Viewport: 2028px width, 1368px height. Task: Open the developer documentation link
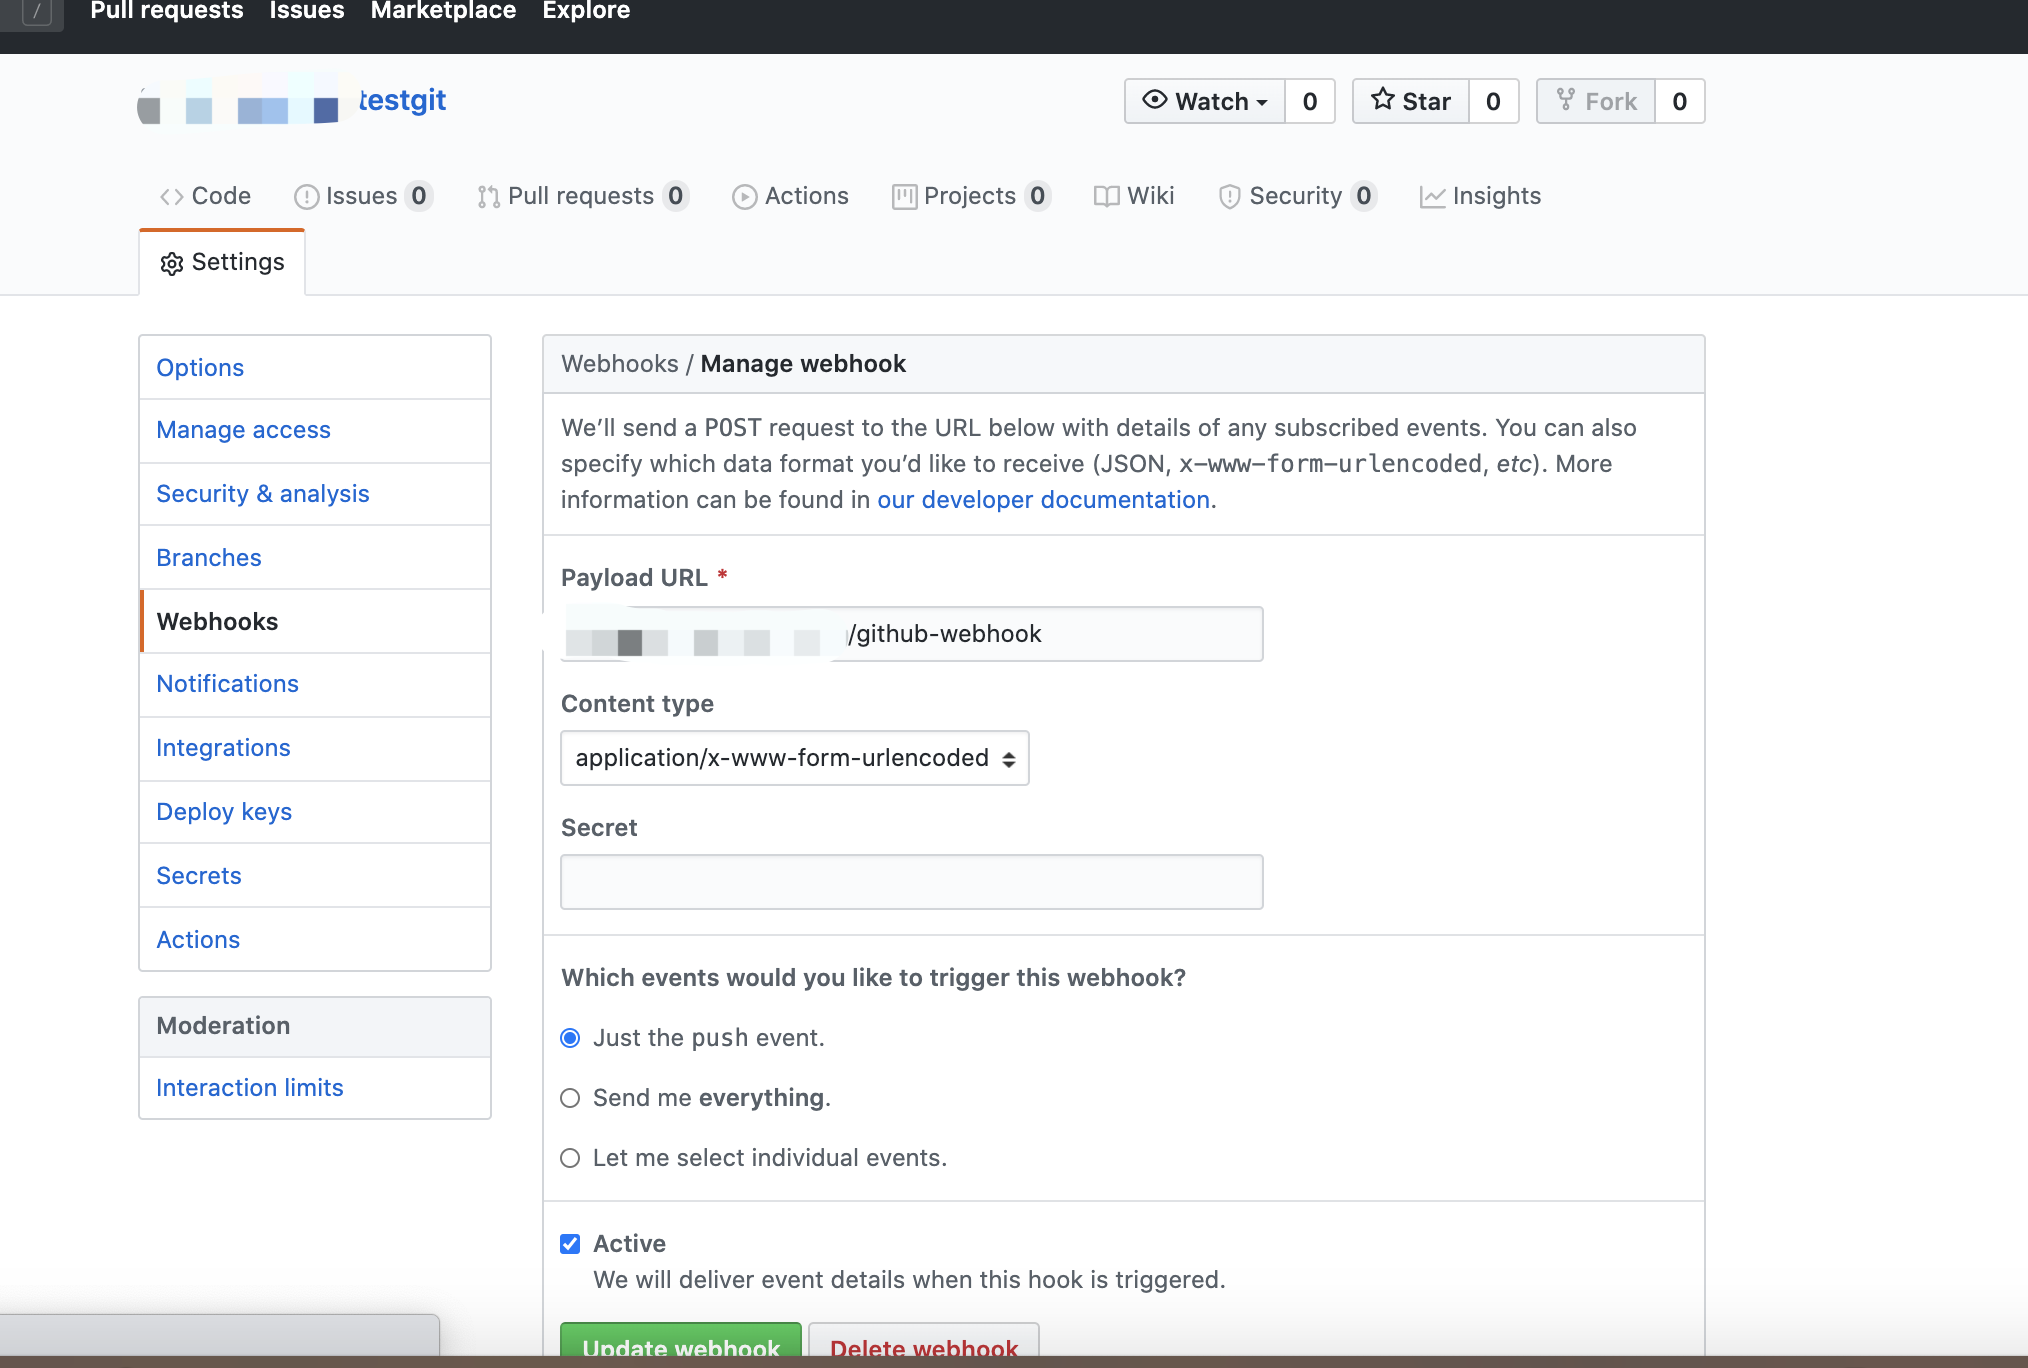1043,500
